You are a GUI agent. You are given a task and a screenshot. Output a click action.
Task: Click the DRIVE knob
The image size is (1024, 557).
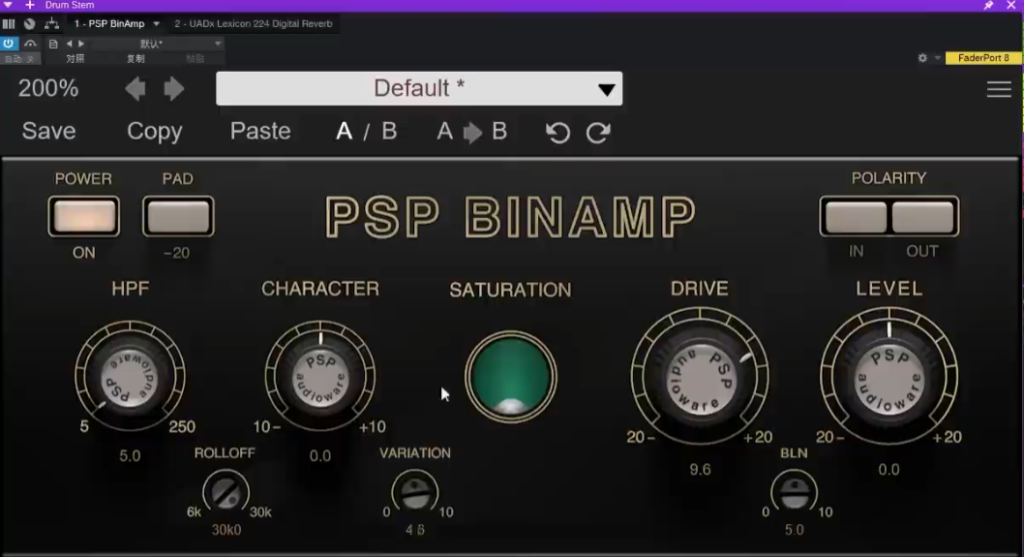[x=700, y=377]
